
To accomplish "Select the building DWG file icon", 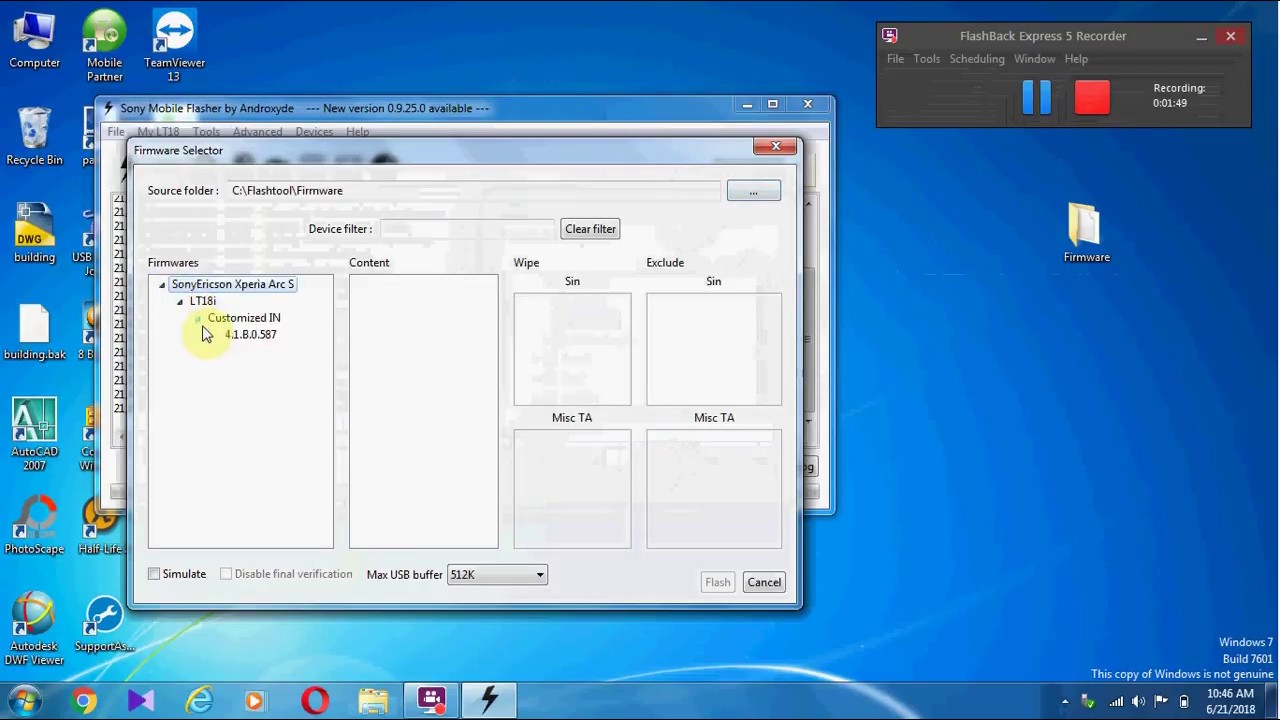I will [x=34, y=234].
